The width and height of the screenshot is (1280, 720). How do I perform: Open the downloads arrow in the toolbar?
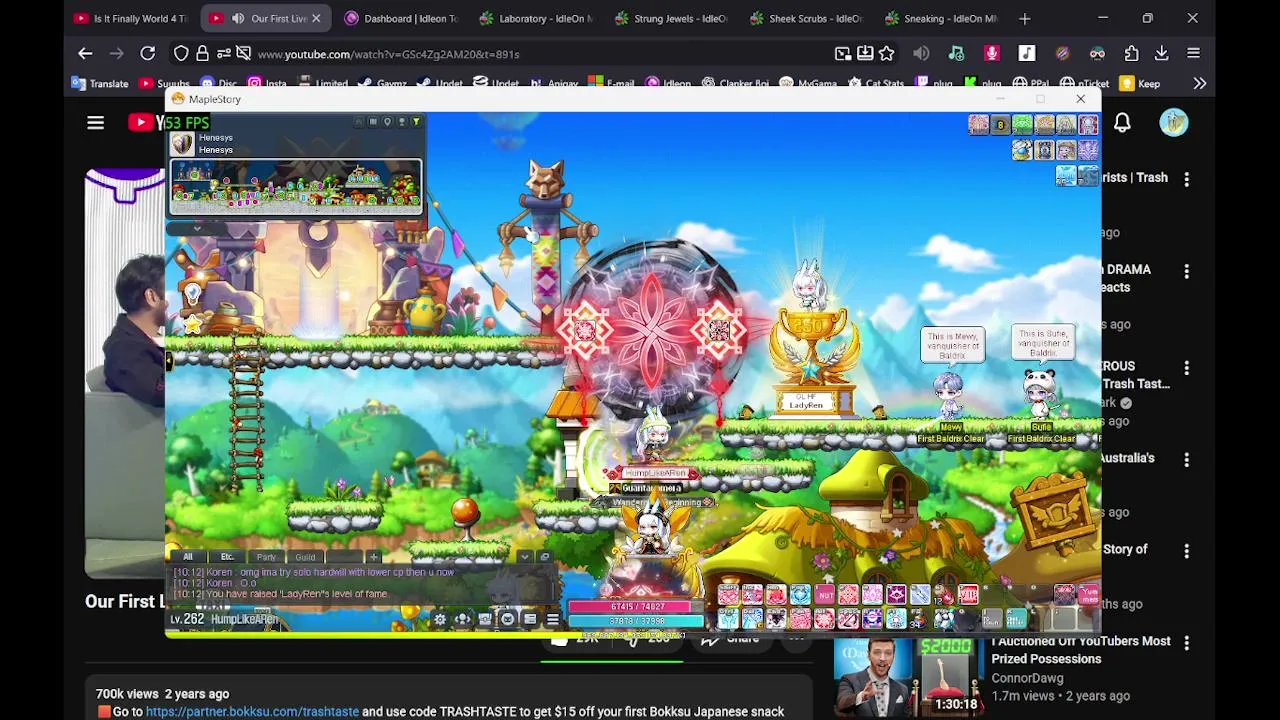coord(1161,53)
